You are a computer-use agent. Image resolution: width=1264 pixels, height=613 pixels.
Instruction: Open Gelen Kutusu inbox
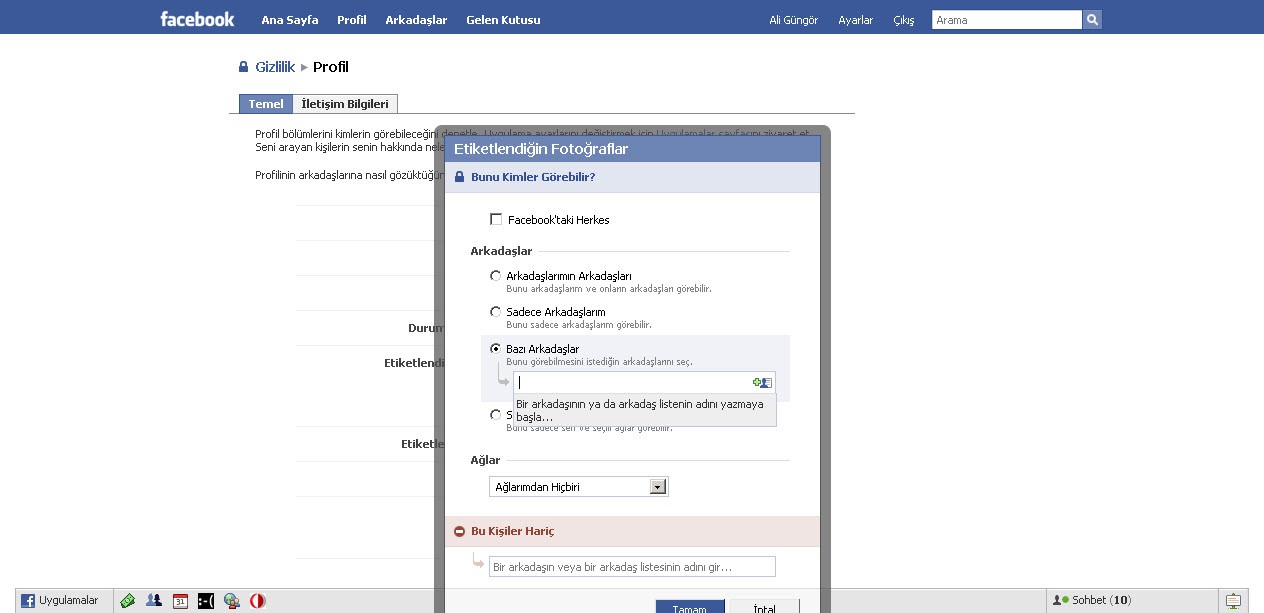pyautogui.click(x=503, y=20)
